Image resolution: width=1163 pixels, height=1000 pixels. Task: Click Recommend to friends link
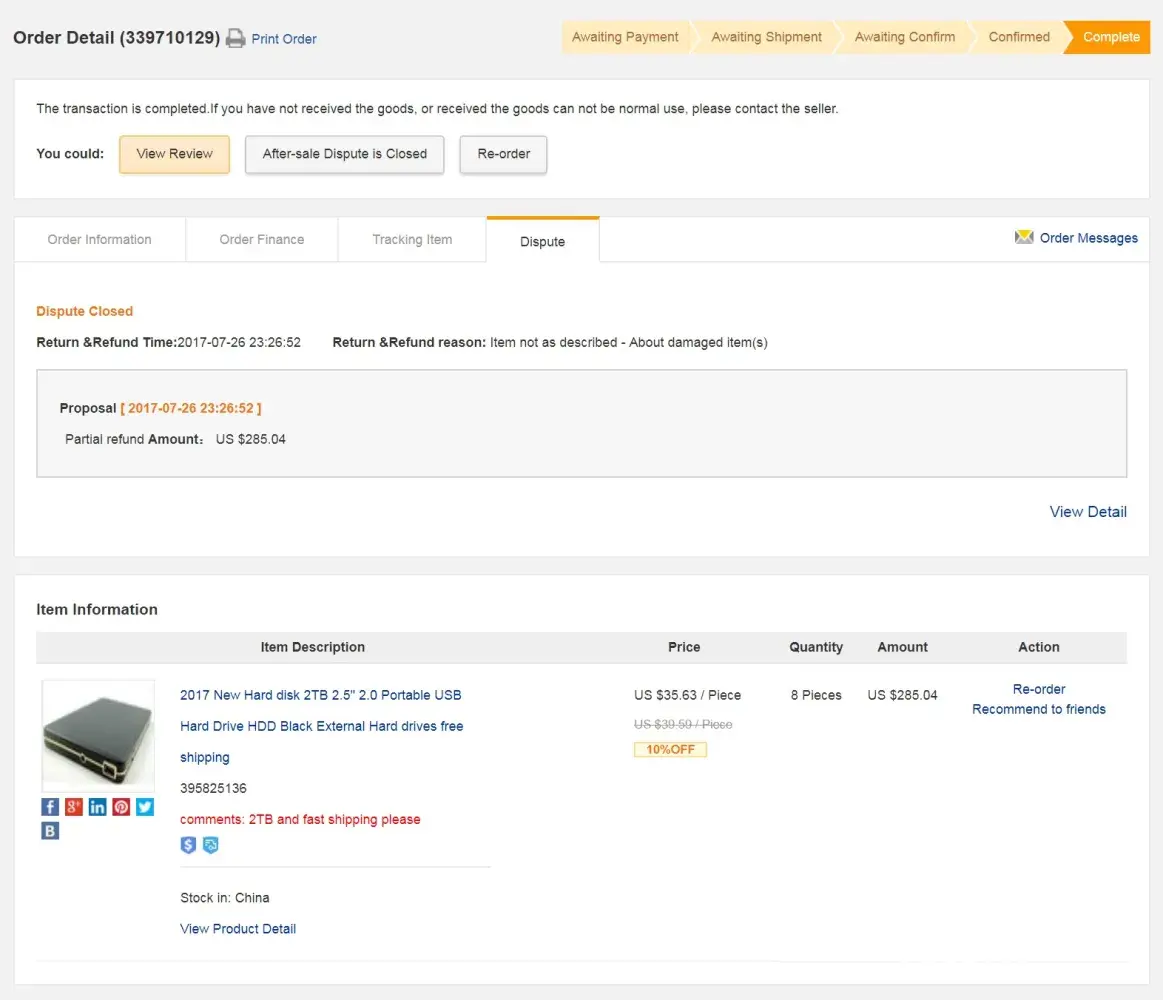(1039, 710)
